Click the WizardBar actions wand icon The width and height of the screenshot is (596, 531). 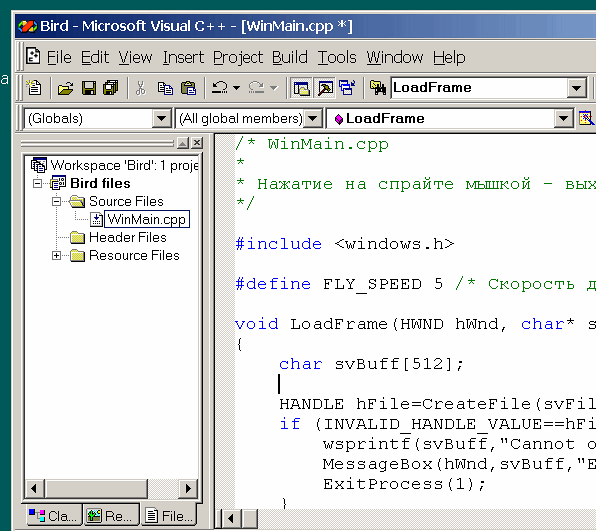(x=586, y=118)
